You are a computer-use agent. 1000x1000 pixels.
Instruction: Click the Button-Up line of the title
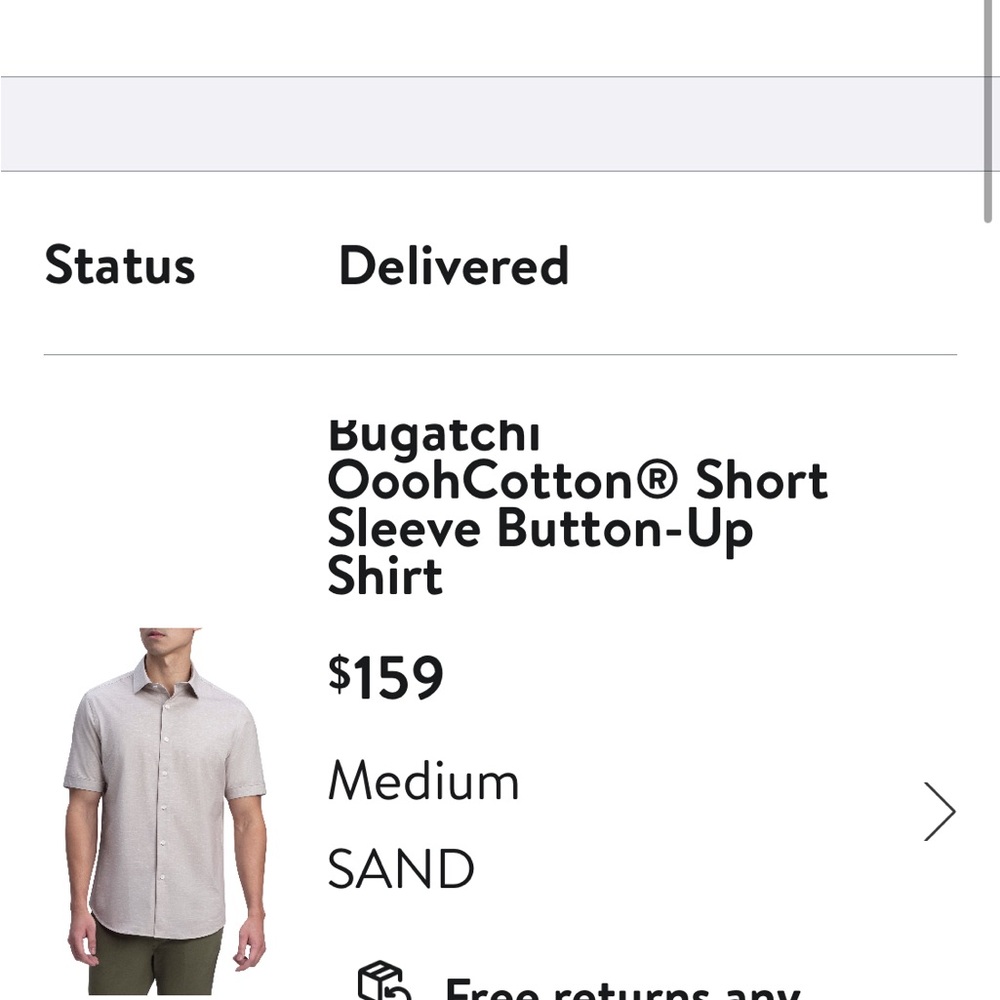541,528
